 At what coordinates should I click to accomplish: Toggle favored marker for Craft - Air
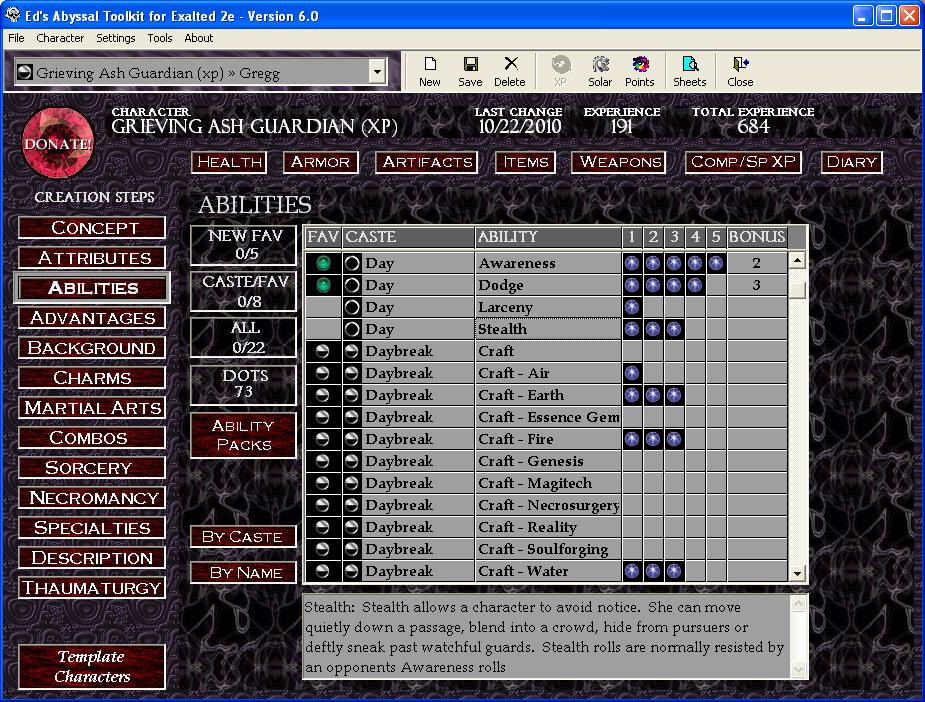coord(322,373)
